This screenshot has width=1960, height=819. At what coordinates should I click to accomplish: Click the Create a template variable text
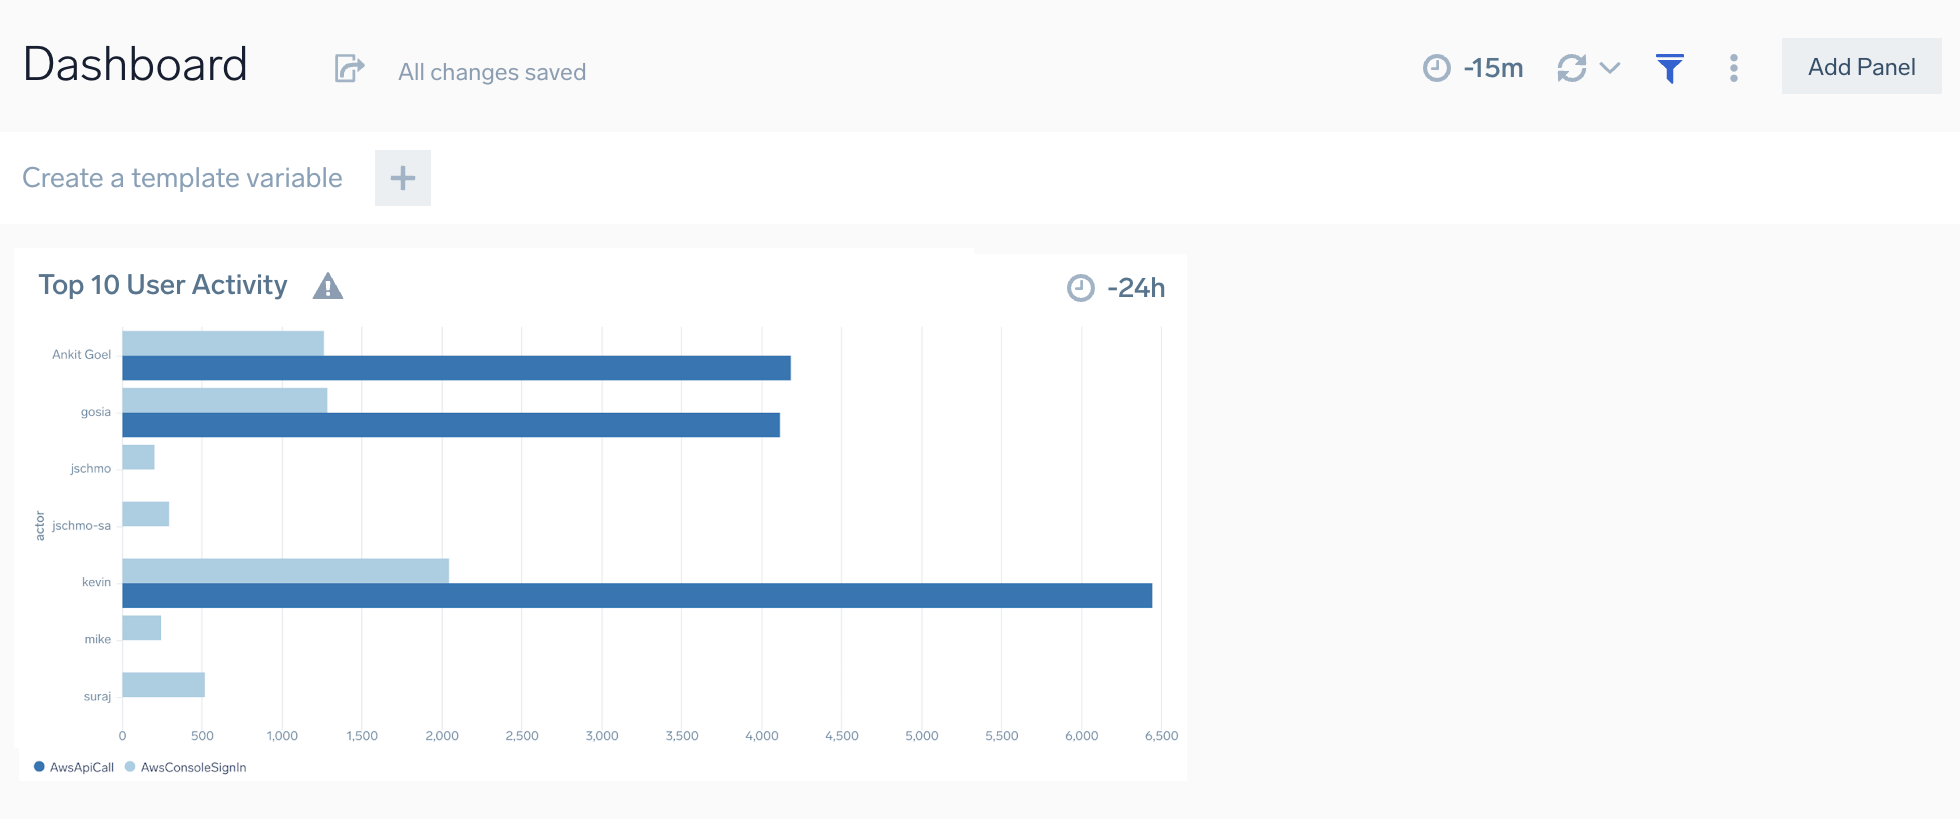(182, 178)
